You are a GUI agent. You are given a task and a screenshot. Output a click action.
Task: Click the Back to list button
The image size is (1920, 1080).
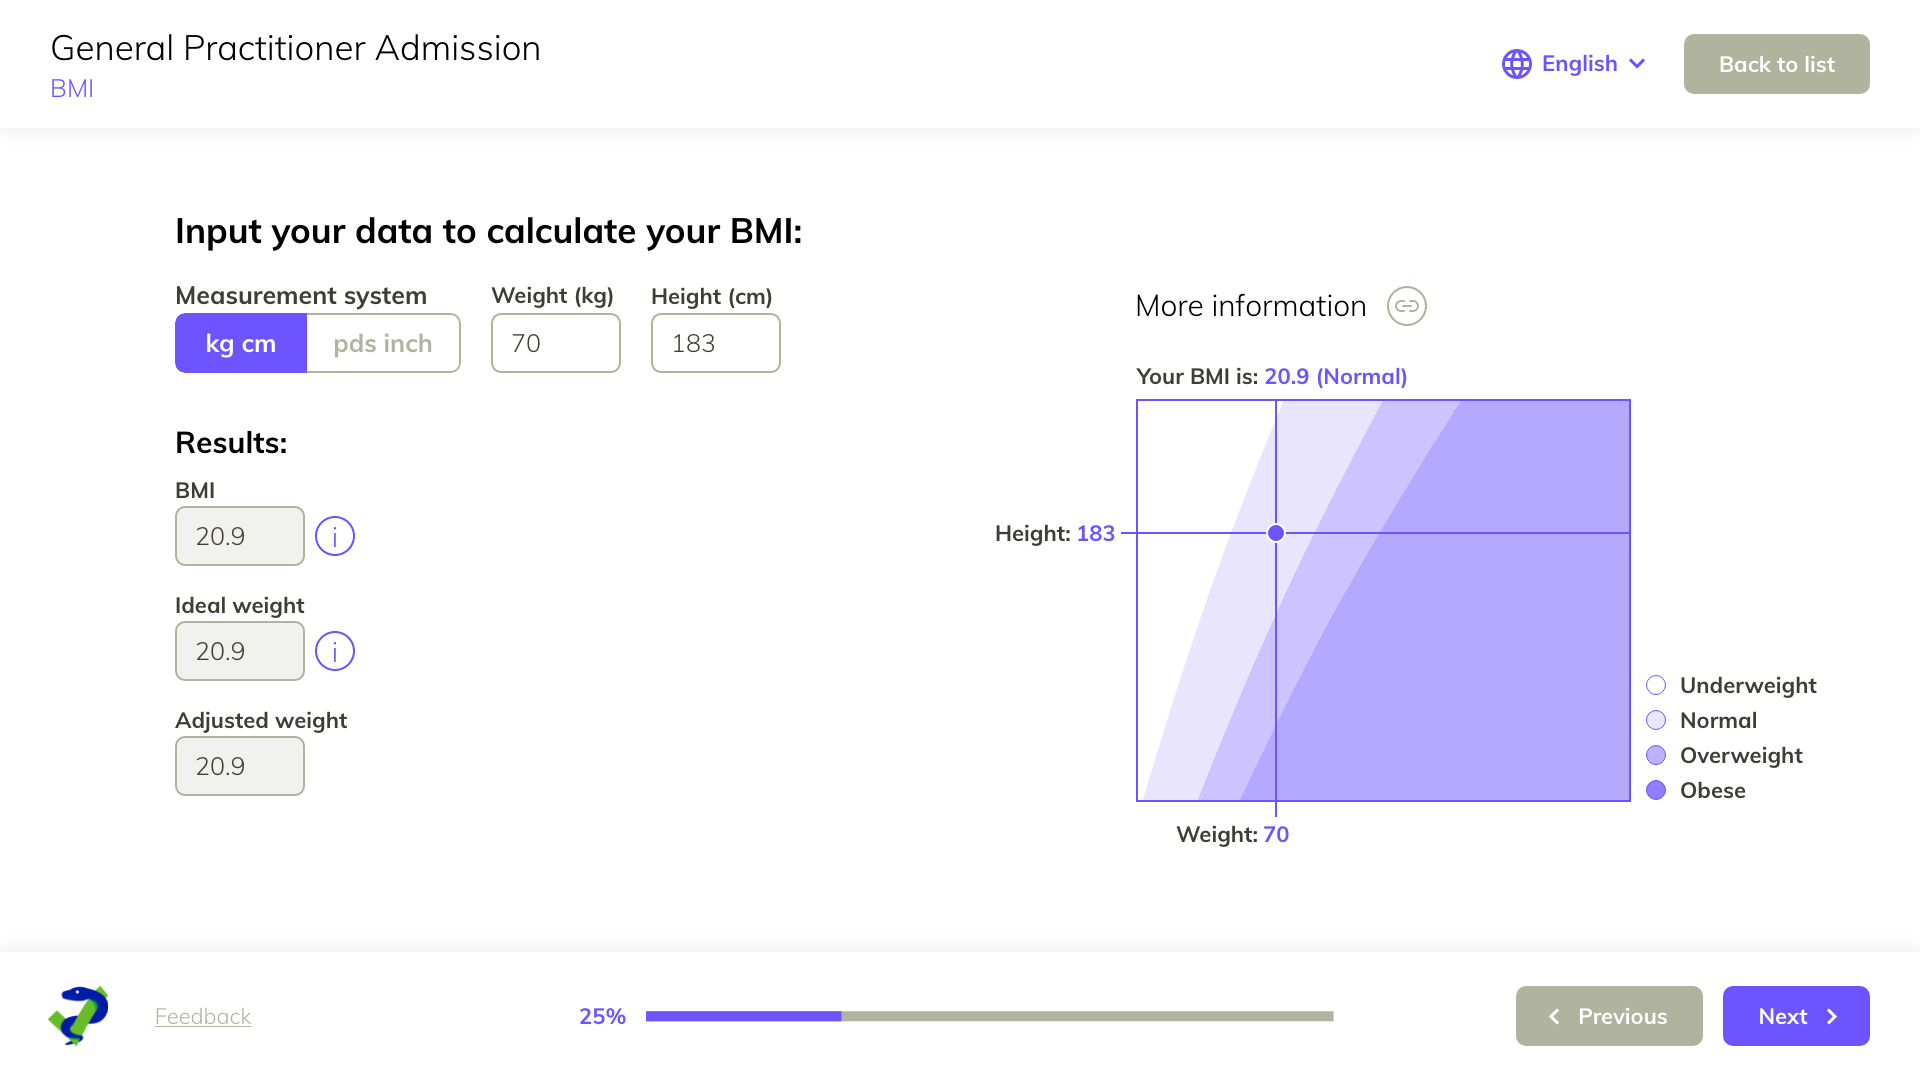(1776, 64)
